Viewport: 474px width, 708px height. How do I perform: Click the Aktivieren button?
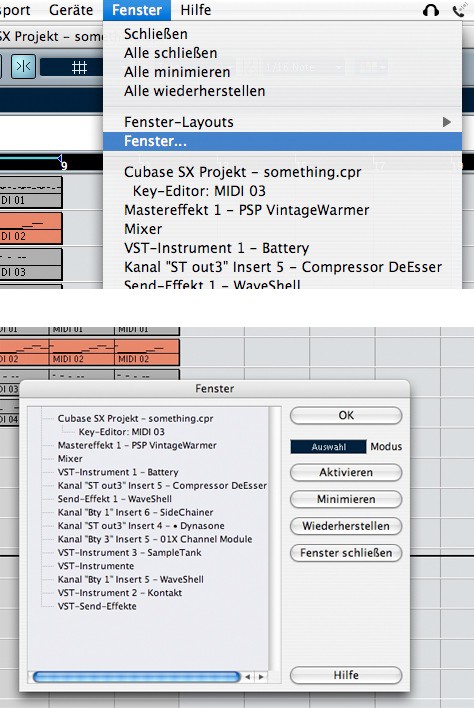[x=346, y=473]
